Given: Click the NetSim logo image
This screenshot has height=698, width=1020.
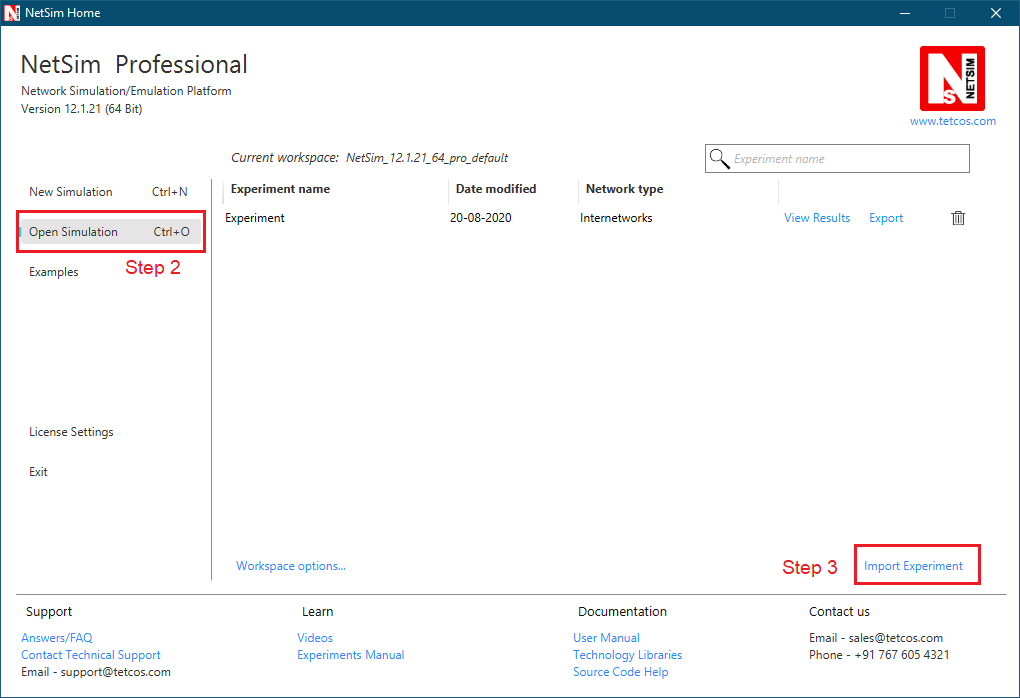Looking at the screenshot, I should pyautogui.click(x=952, y=79).
